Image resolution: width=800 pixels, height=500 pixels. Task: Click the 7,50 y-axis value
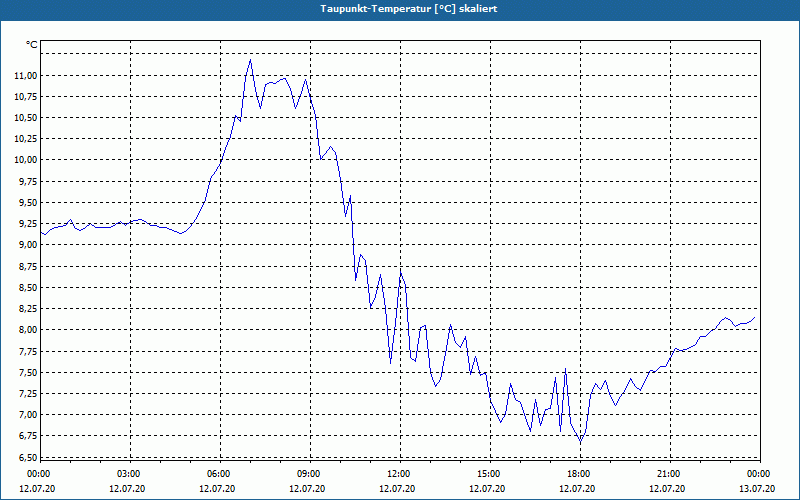28,372
